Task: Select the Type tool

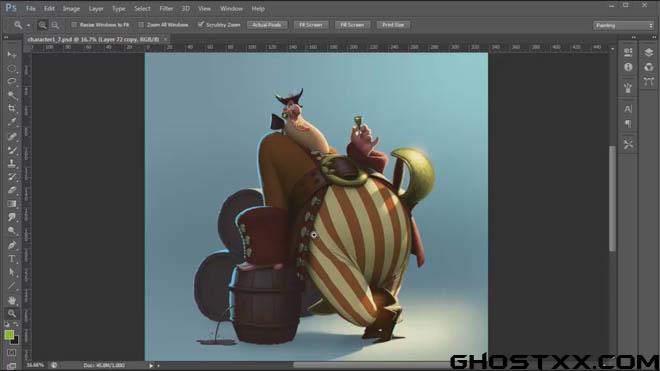Action: point(12,259)
